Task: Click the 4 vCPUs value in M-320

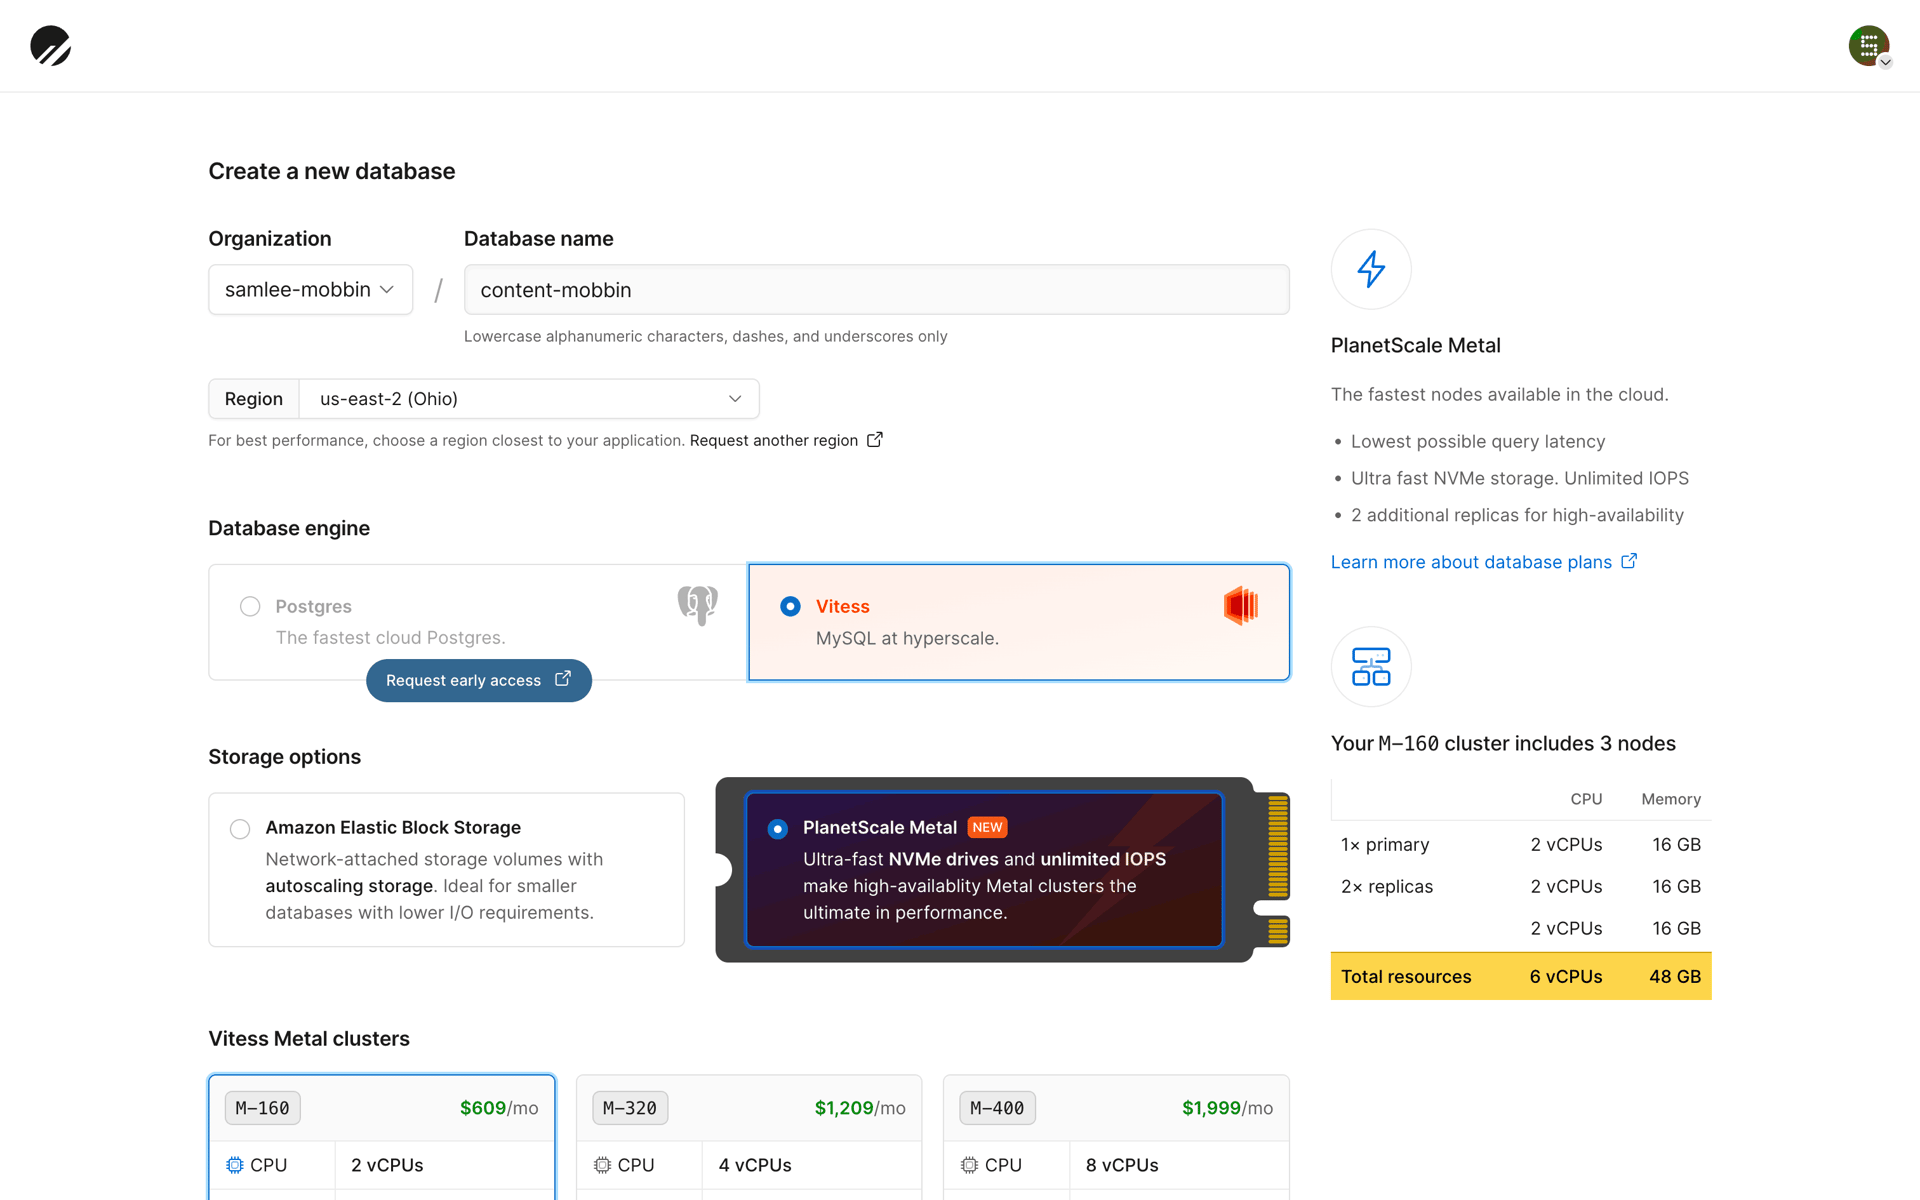Action: coord(755,1165)
